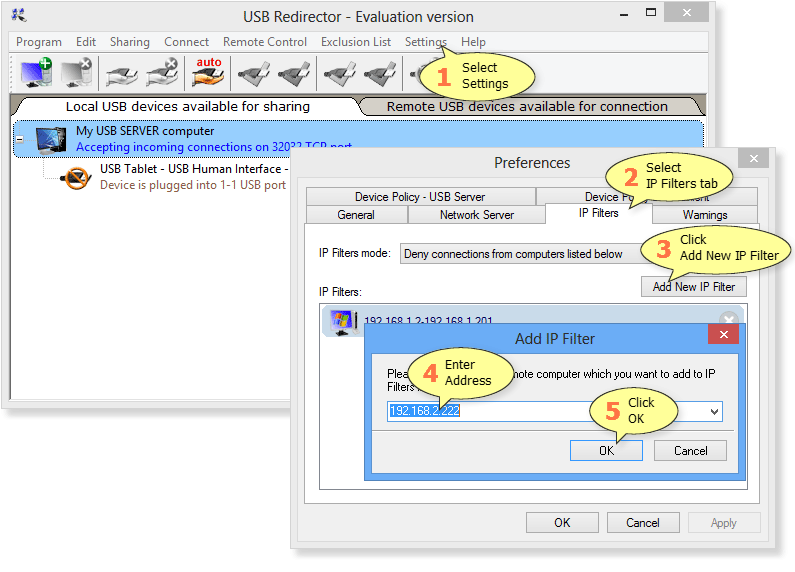
Task: Click the Apply button in Preferences
Action: (724, 523)
